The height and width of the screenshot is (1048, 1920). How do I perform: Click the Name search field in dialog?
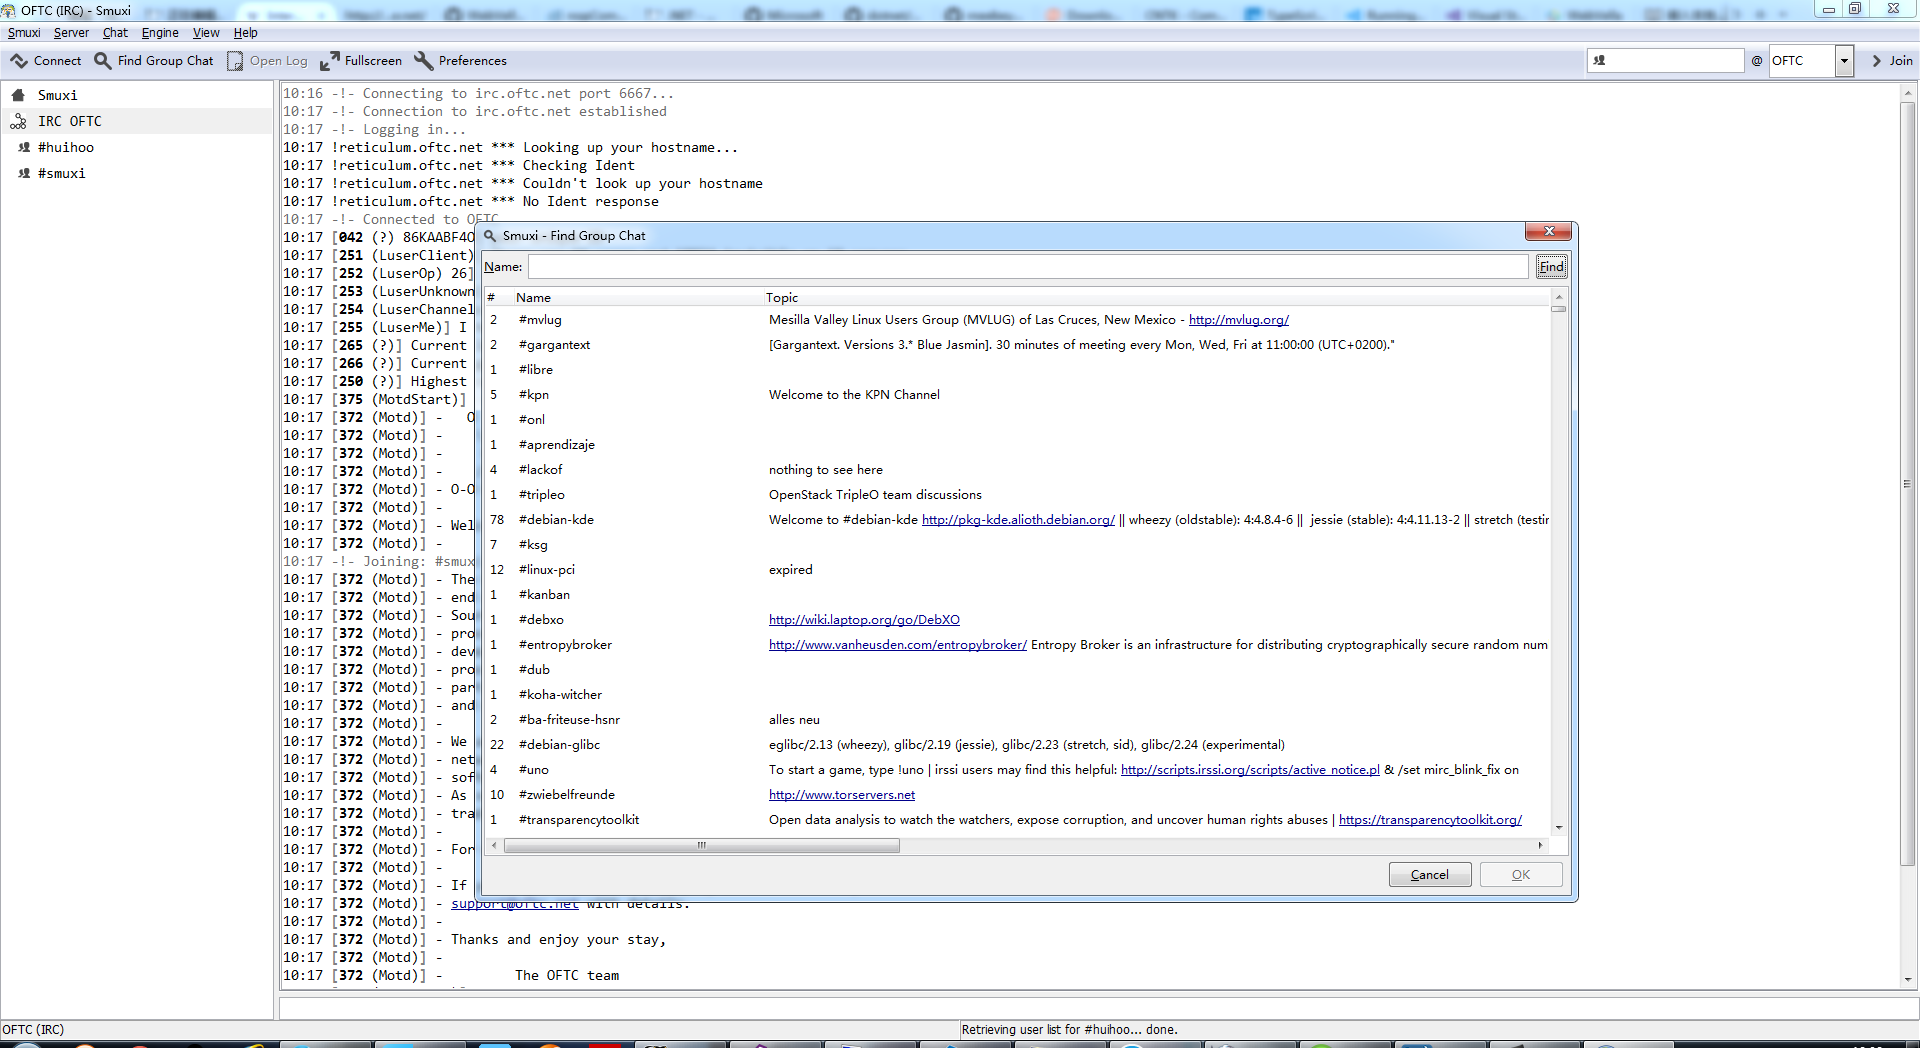(x=1027, y=267)
